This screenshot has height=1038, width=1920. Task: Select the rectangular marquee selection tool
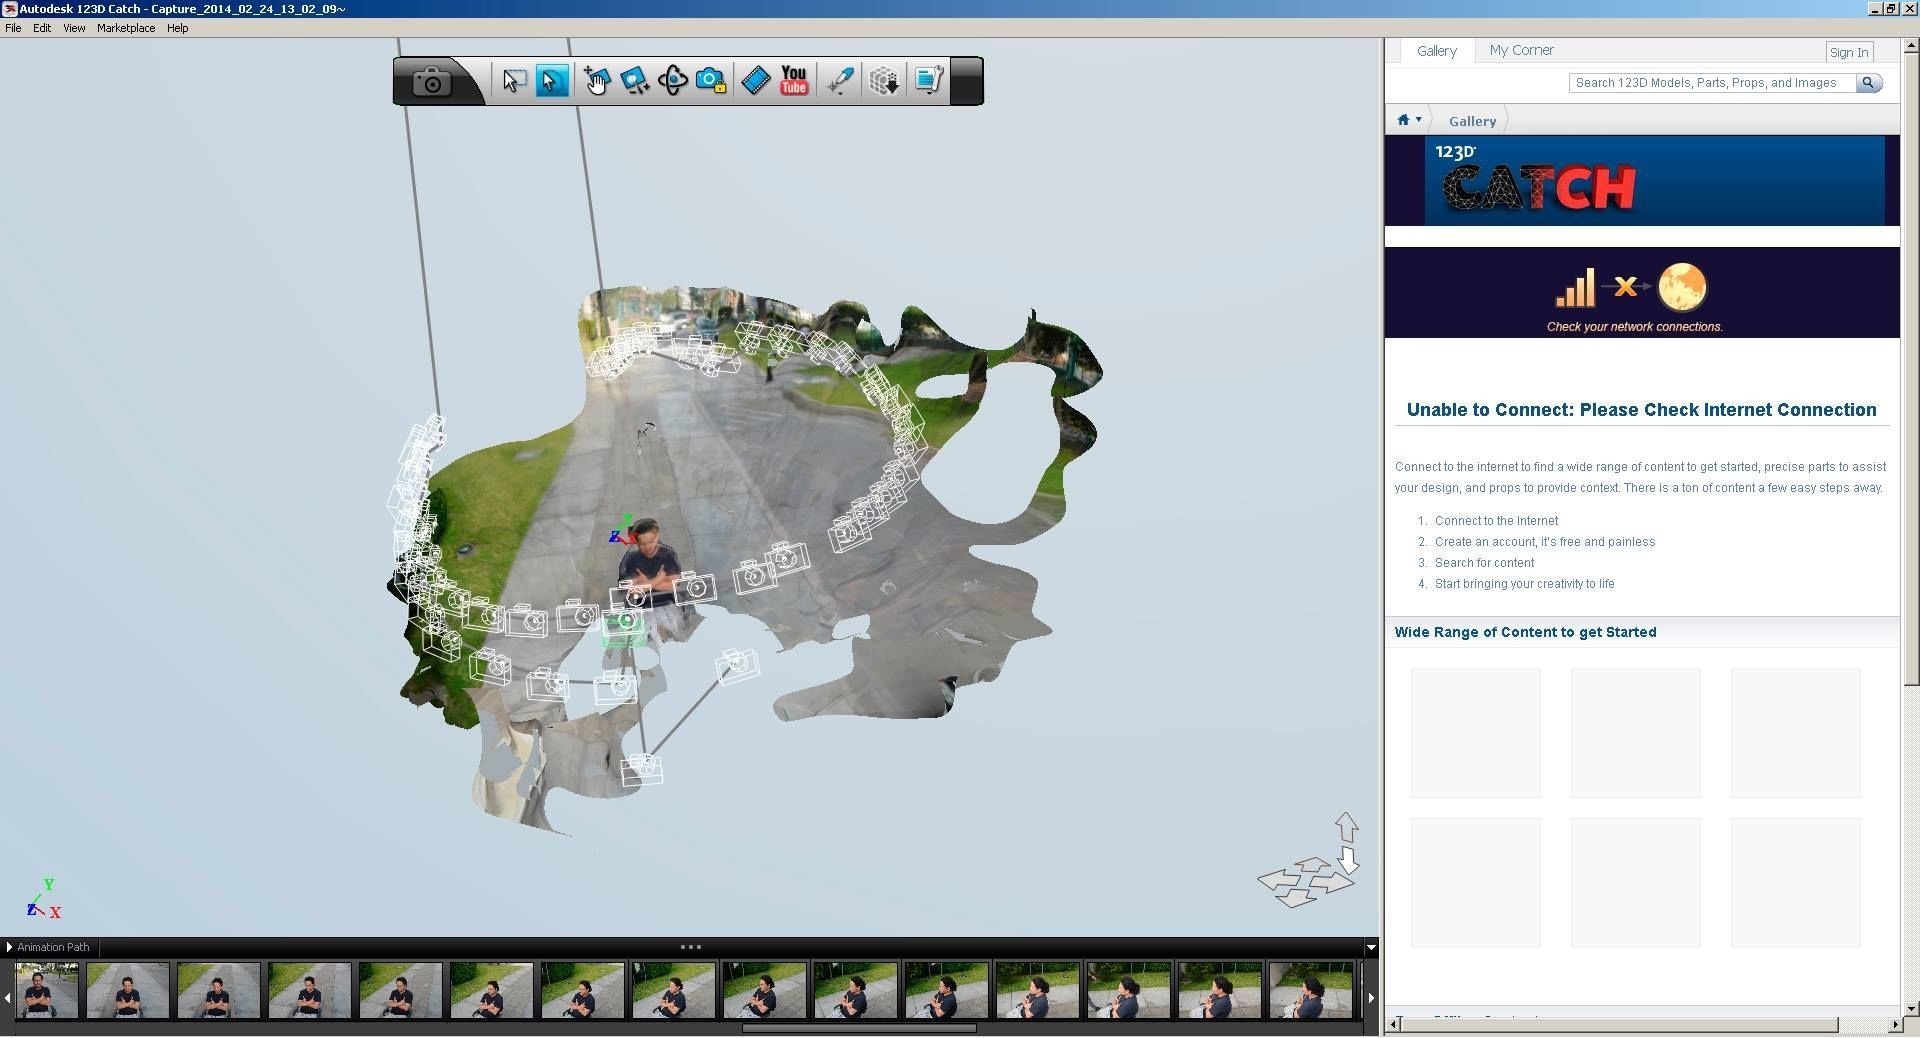tap(514, 81)
